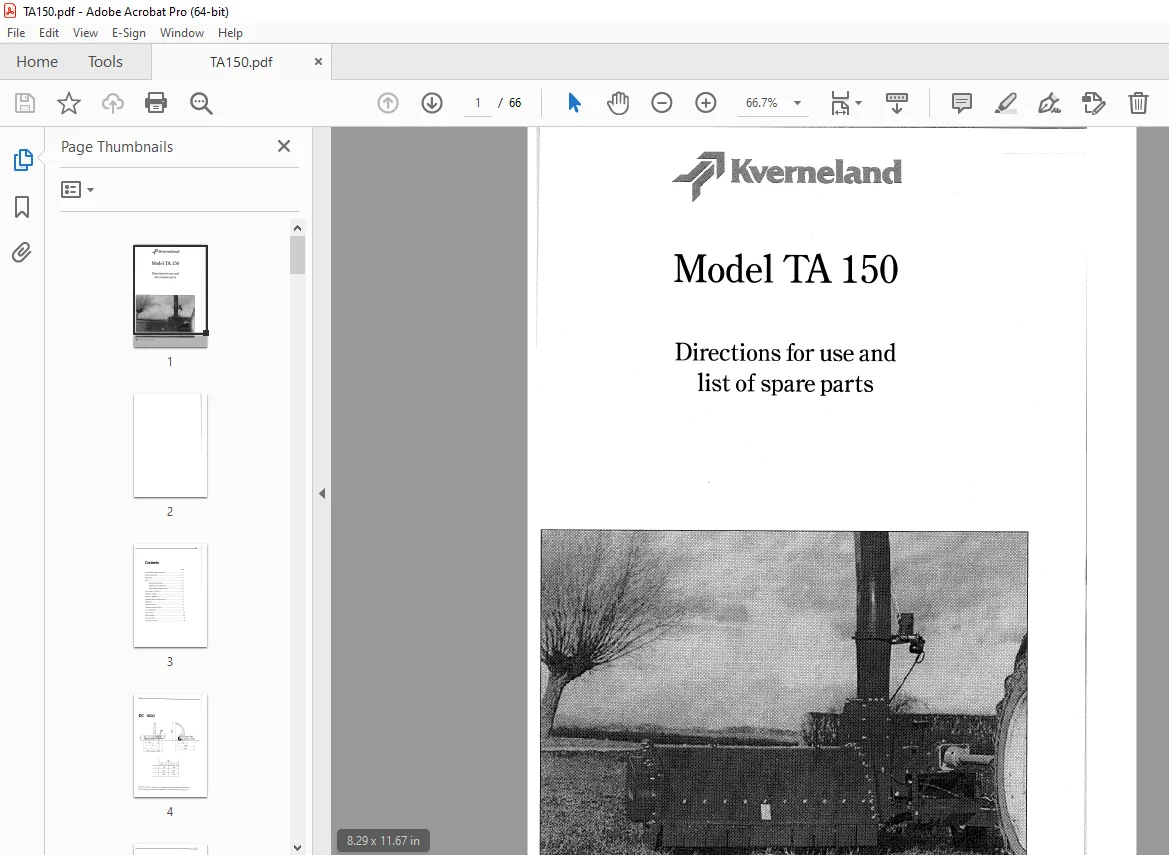This screenshot has width=1169, height=855.
Task: Zoom in with plus button
Action: (x=705, y=103)
